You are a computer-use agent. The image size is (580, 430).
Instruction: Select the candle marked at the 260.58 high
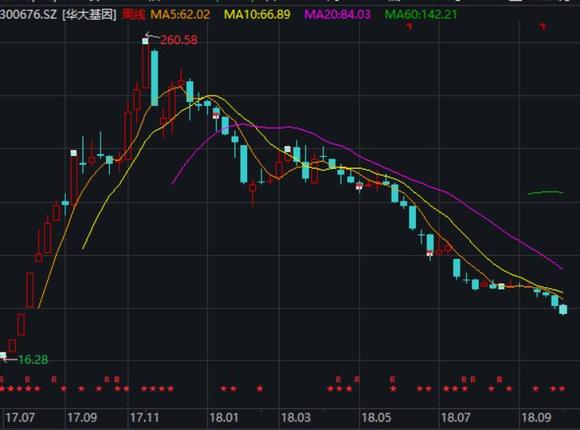coord(145,63)
